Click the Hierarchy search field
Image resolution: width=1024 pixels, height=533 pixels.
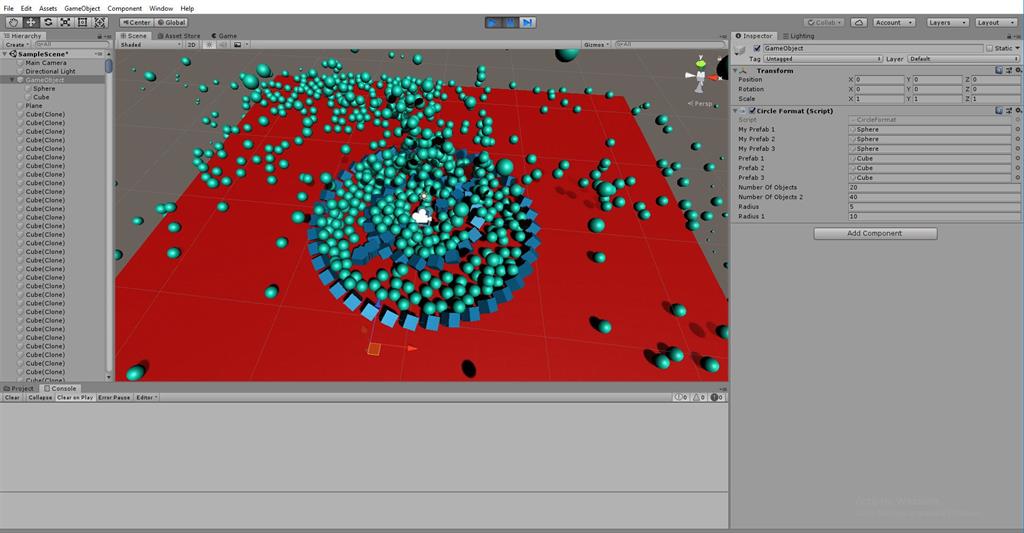[71, 44]
